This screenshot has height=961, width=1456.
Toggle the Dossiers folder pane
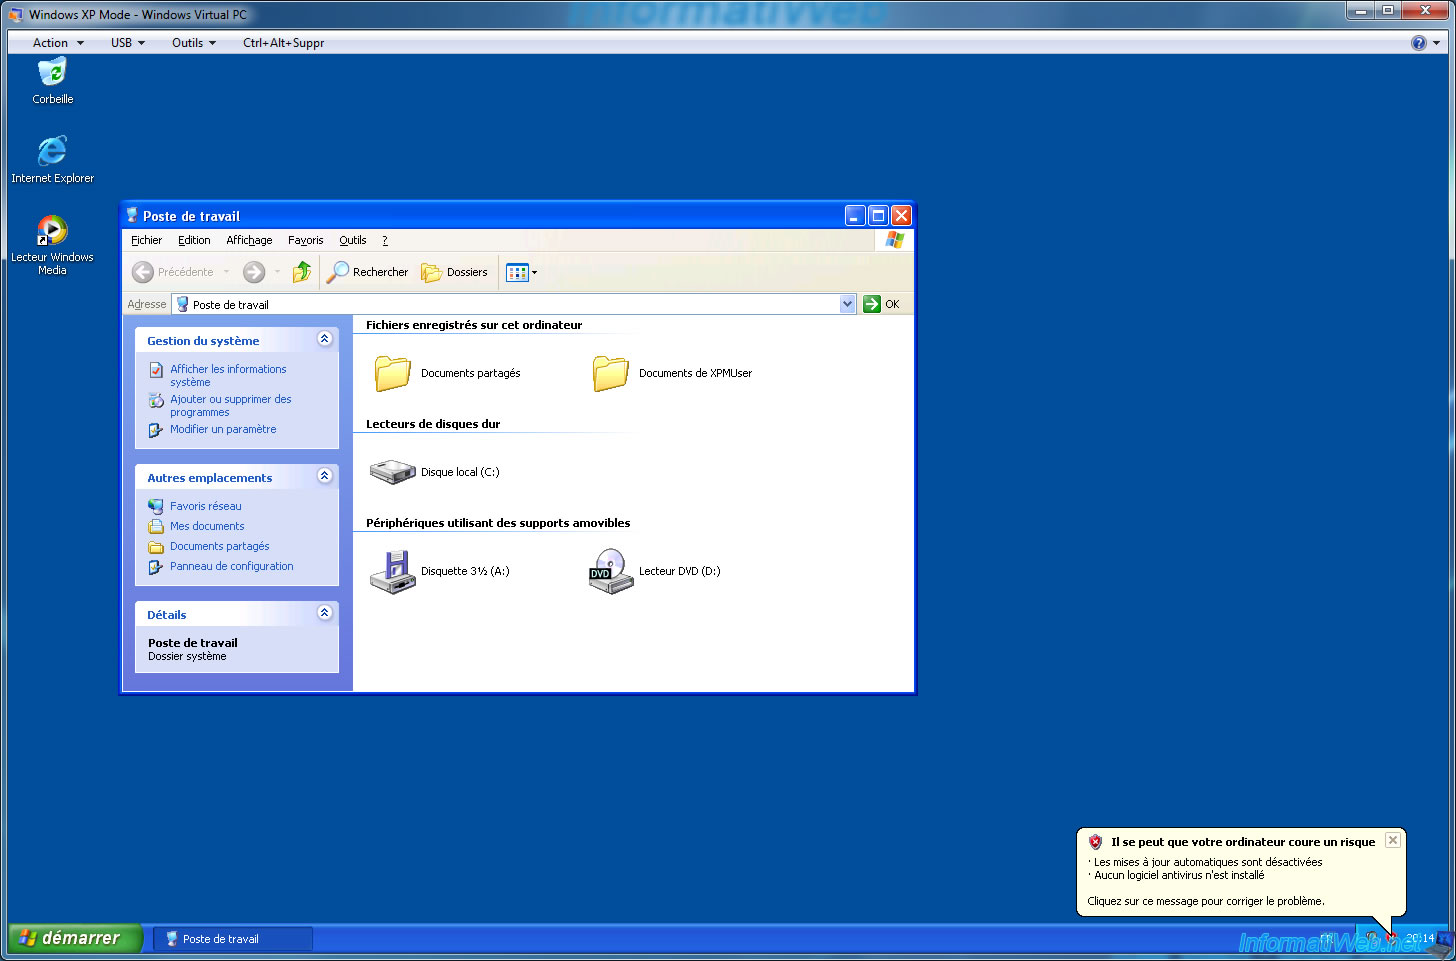[455, 272]
